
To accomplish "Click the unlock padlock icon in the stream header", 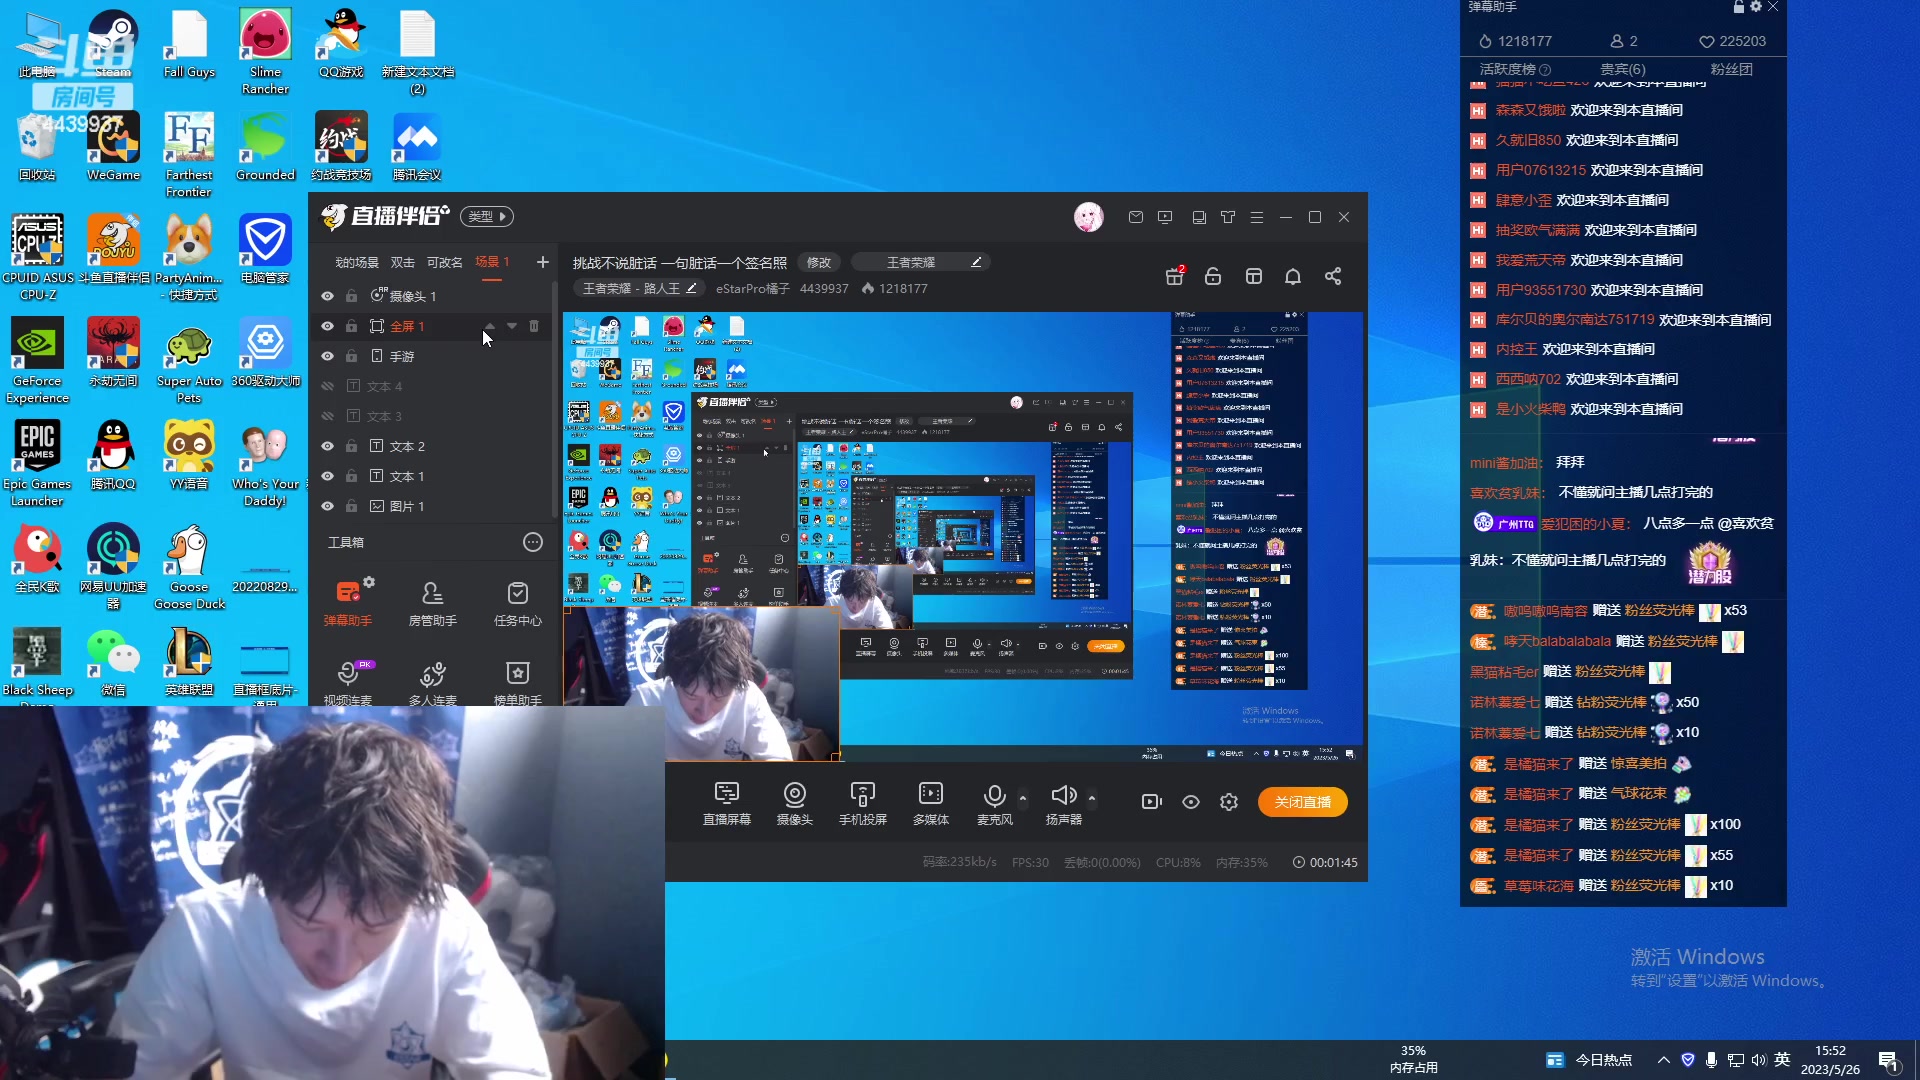I will click(x=1213, y=276).
